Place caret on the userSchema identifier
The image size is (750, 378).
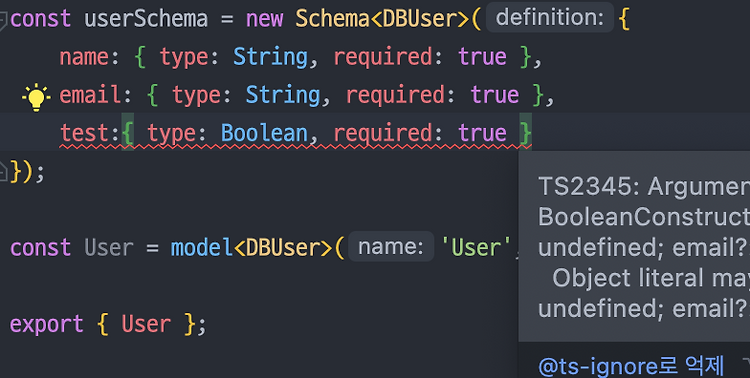tap(146, 19)
